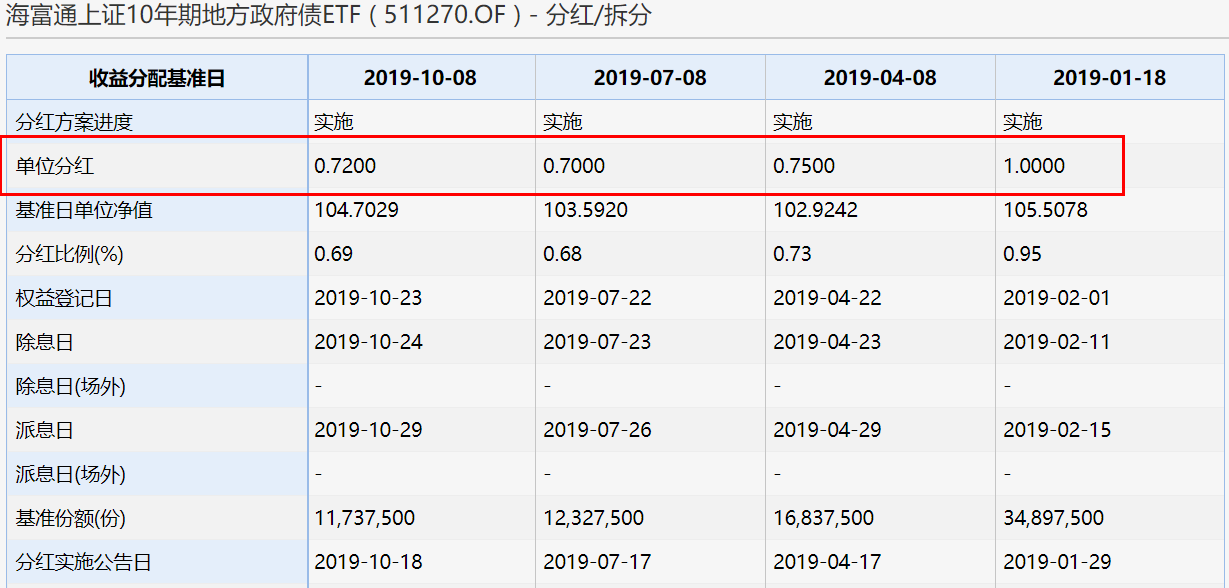The height and width of the screenshot is (588, 1229).
Task: Select unit dividend value 0.7200
Action: pyautogui.click(x=345, y=166)
